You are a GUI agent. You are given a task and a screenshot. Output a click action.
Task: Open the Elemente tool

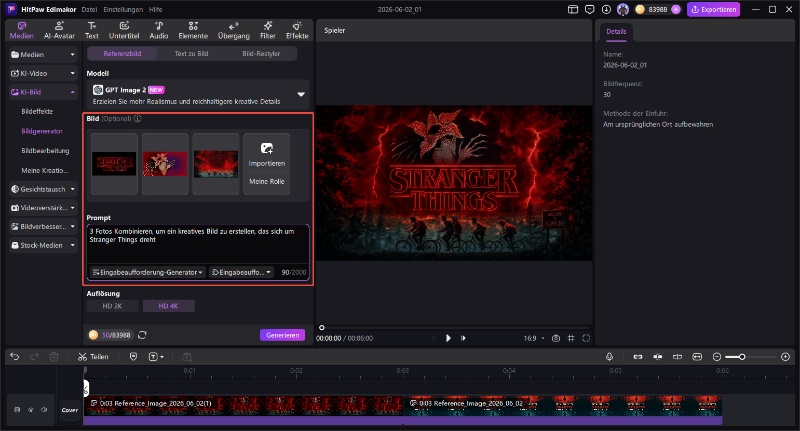click(193, 31)
